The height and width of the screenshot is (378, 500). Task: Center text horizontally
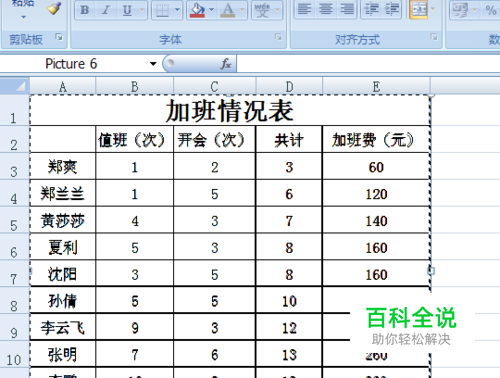(x=326, y=9)
